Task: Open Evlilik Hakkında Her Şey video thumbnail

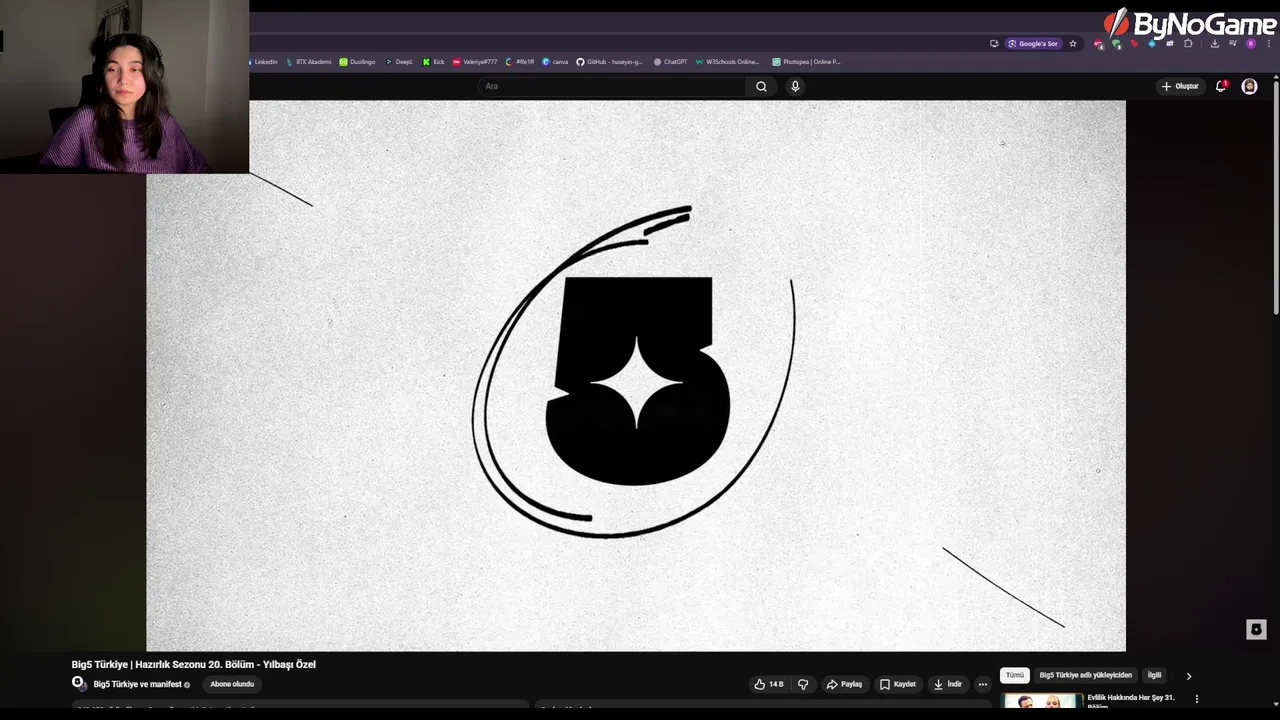Action: point(1042,701)
